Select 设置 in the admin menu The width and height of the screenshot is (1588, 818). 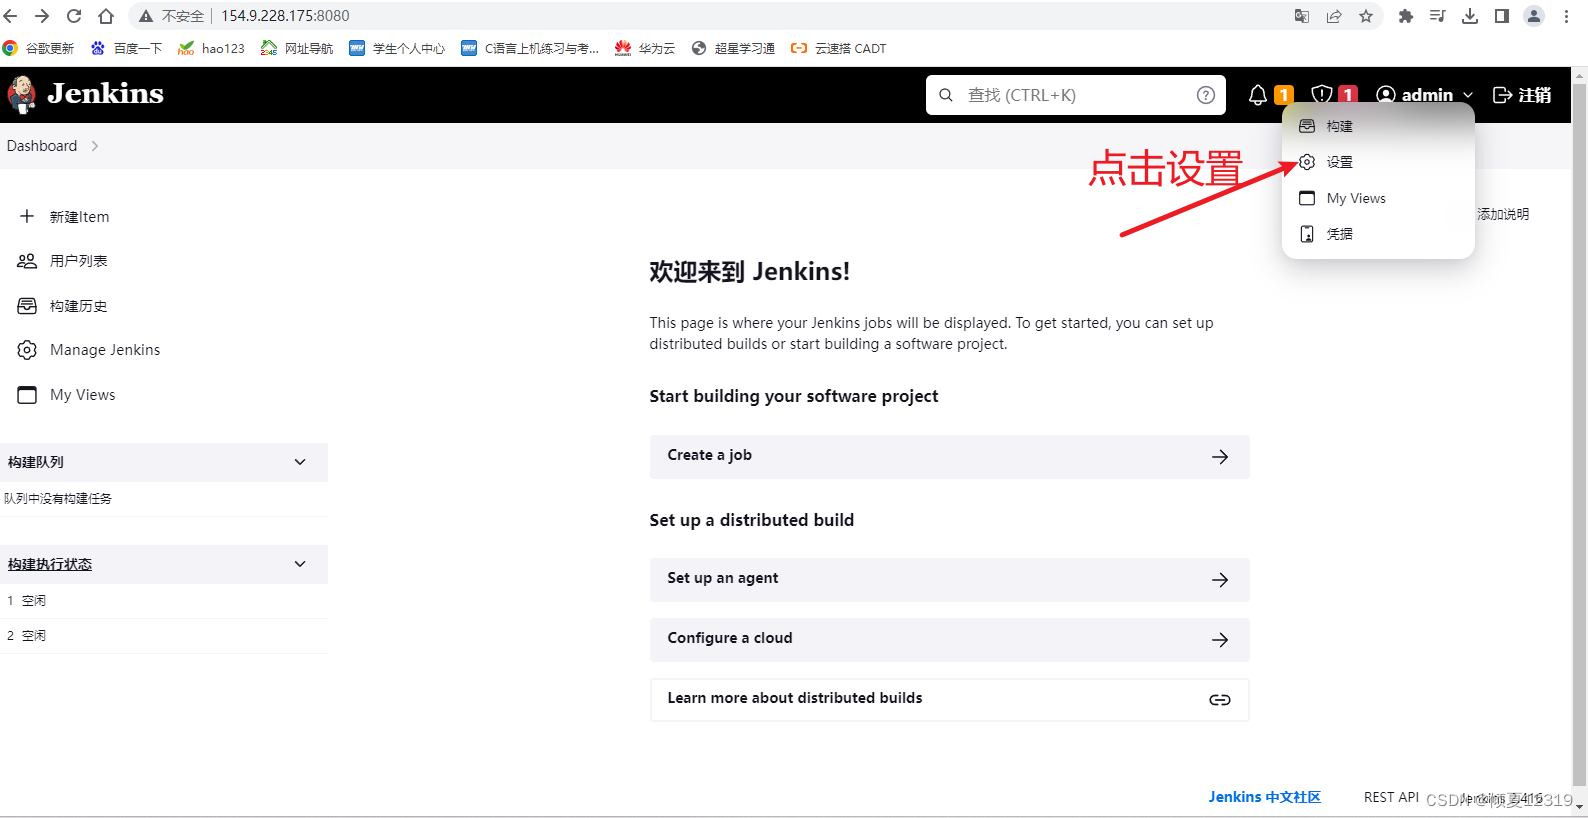(x=1378, y=162)
